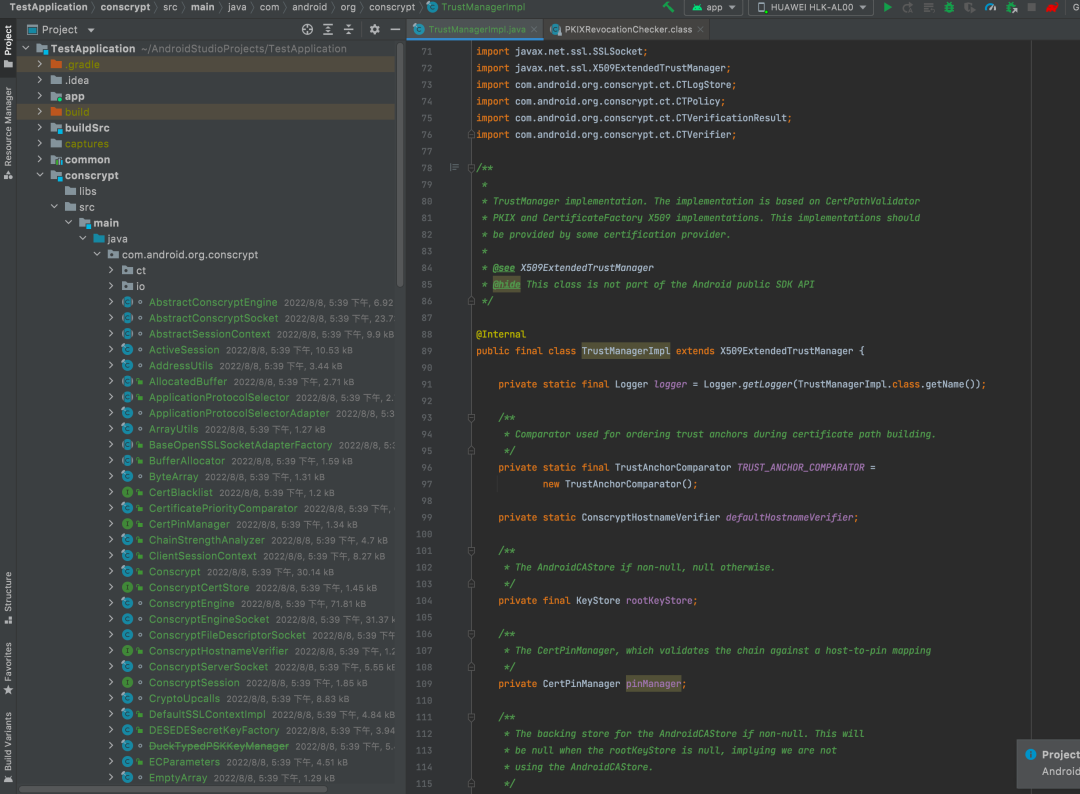The width and height of the screenshot is (1080, 794).
Task: Click Expand All icon in Project panel
Action: click(x=328, y=30)
